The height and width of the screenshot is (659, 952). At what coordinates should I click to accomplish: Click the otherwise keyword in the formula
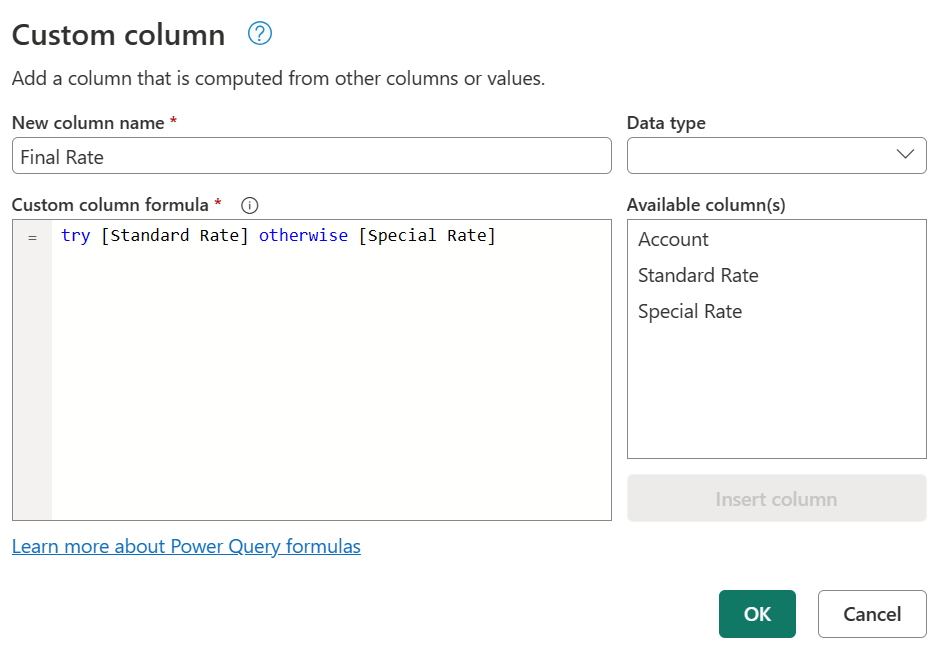(303, 235)
